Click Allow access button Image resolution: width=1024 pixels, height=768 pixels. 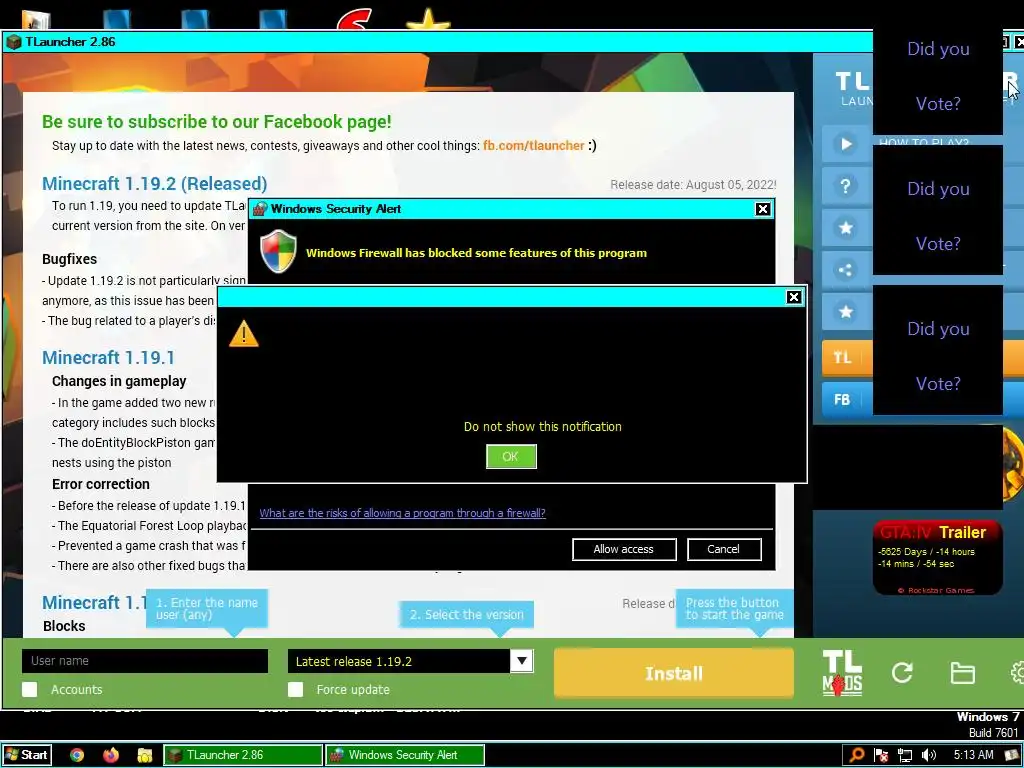[624, 549]
